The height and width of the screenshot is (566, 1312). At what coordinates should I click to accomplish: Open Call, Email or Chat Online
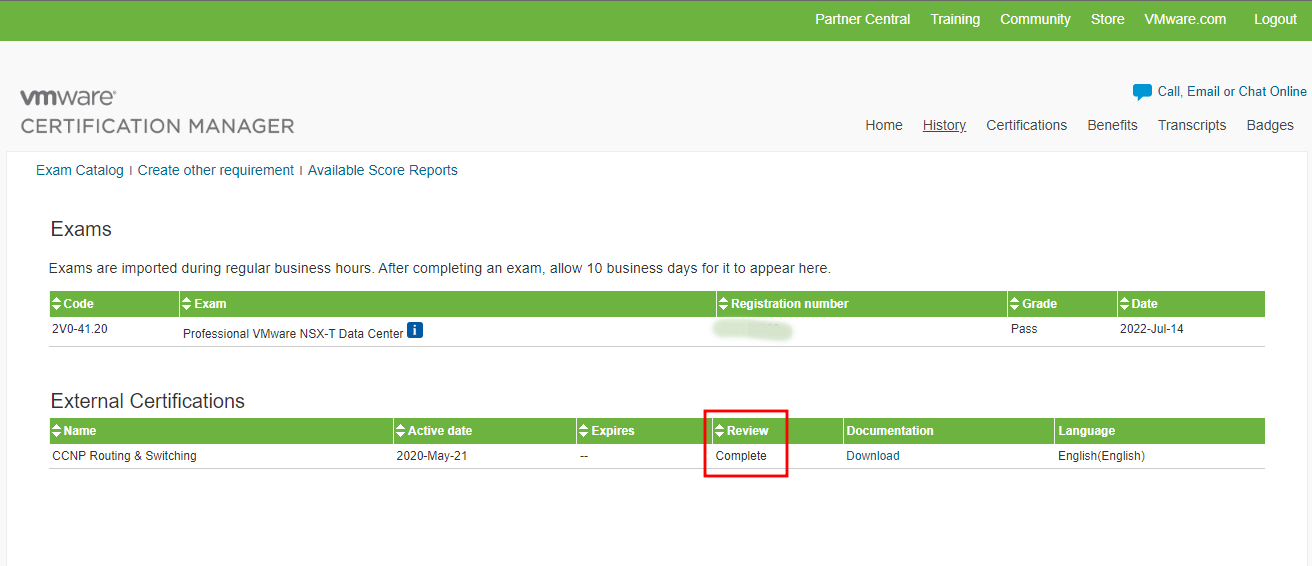(x=1232, y=91)
